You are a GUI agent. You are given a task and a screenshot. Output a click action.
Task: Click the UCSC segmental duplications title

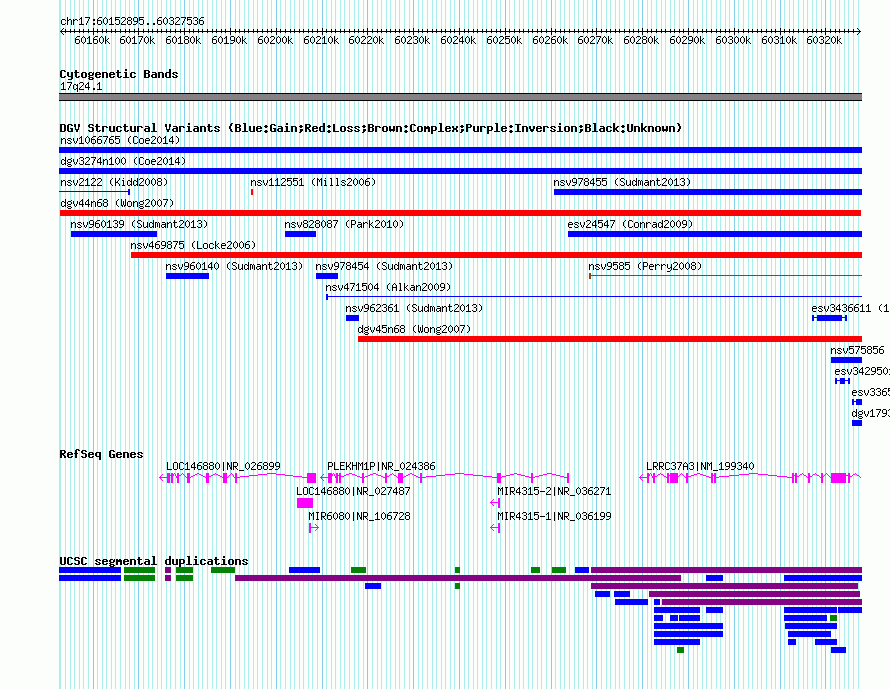click(x=154, y=561)
